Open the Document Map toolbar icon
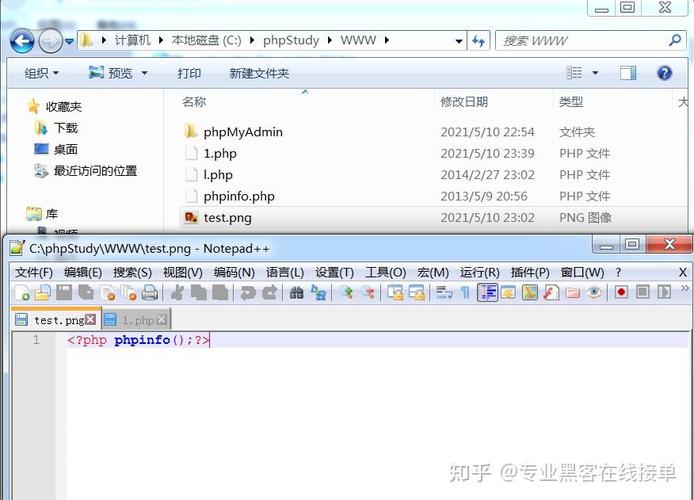Image resolution: width=694 pixels, height=500 pixels. [x=530, y=293]
